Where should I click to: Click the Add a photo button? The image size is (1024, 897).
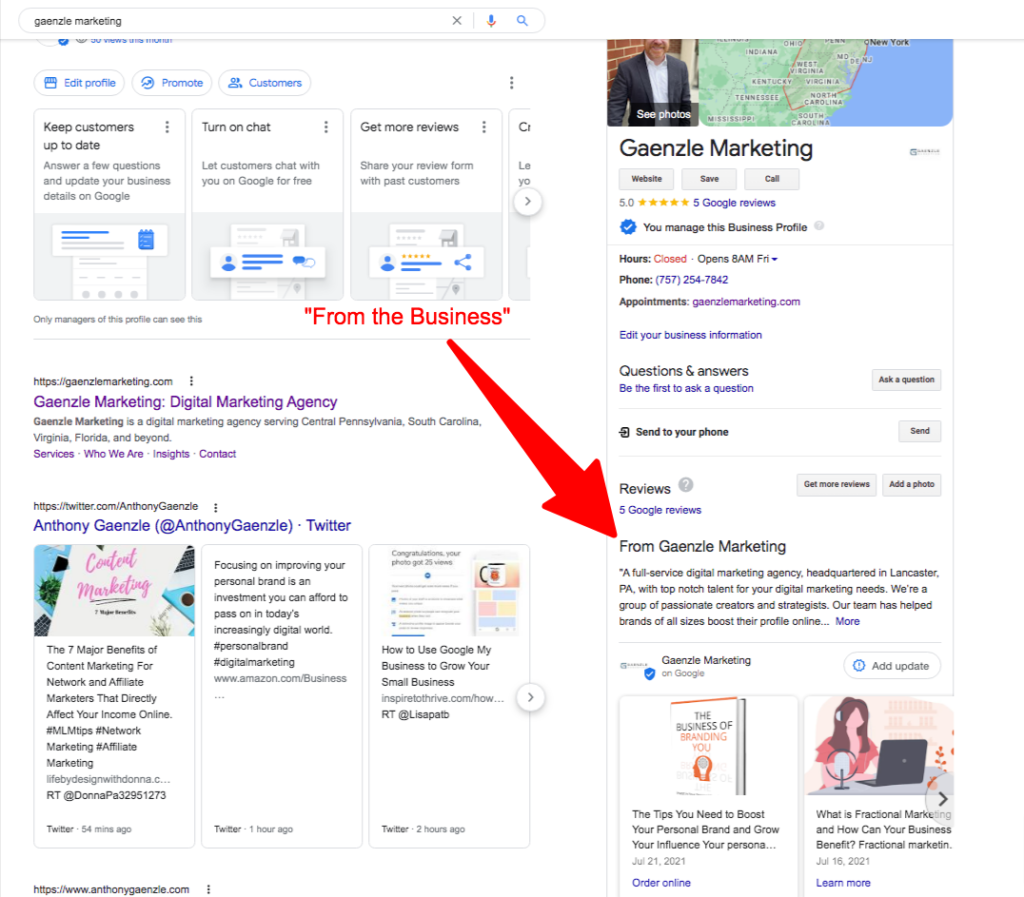912,484
